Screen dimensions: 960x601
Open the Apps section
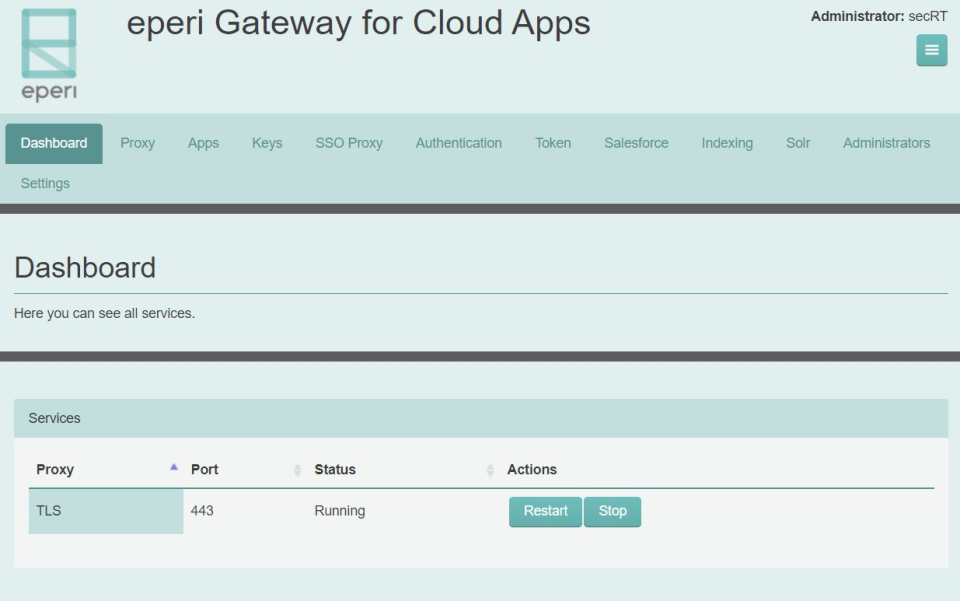[x=203, y=143]
